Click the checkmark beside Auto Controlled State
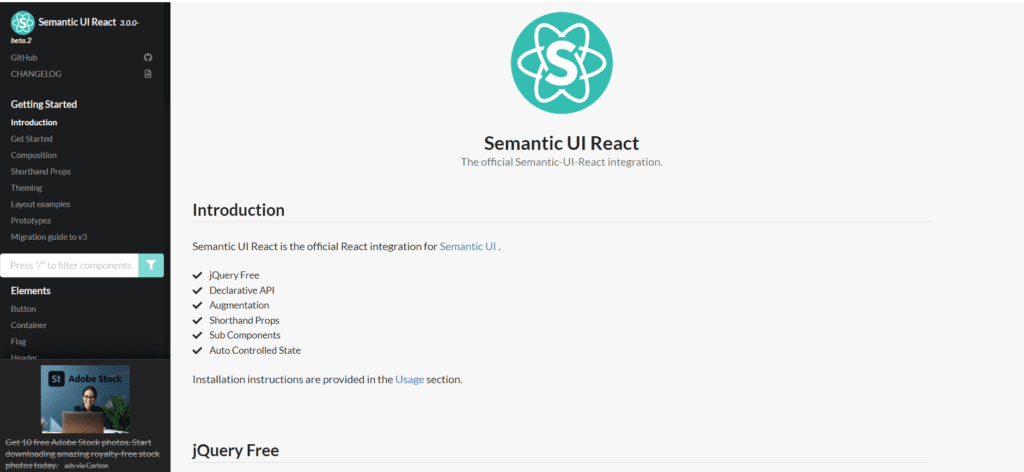Viewport: 1024px width, 472px height. (197, 351)
